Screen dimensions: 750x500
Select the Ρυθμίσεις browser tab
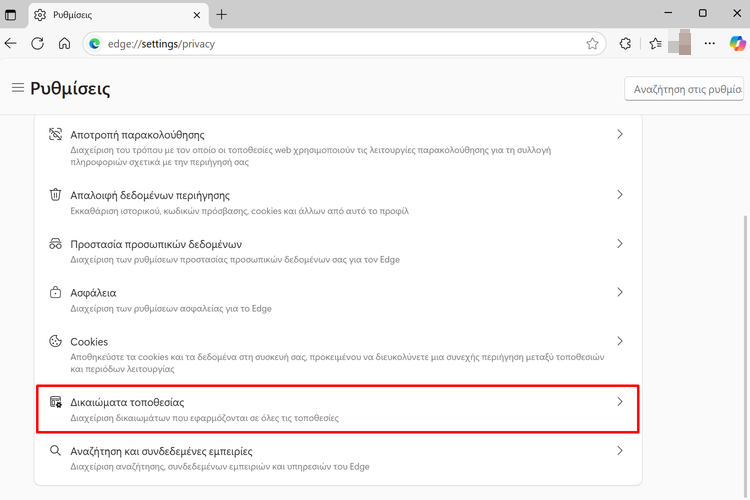(x=119, y=15)
